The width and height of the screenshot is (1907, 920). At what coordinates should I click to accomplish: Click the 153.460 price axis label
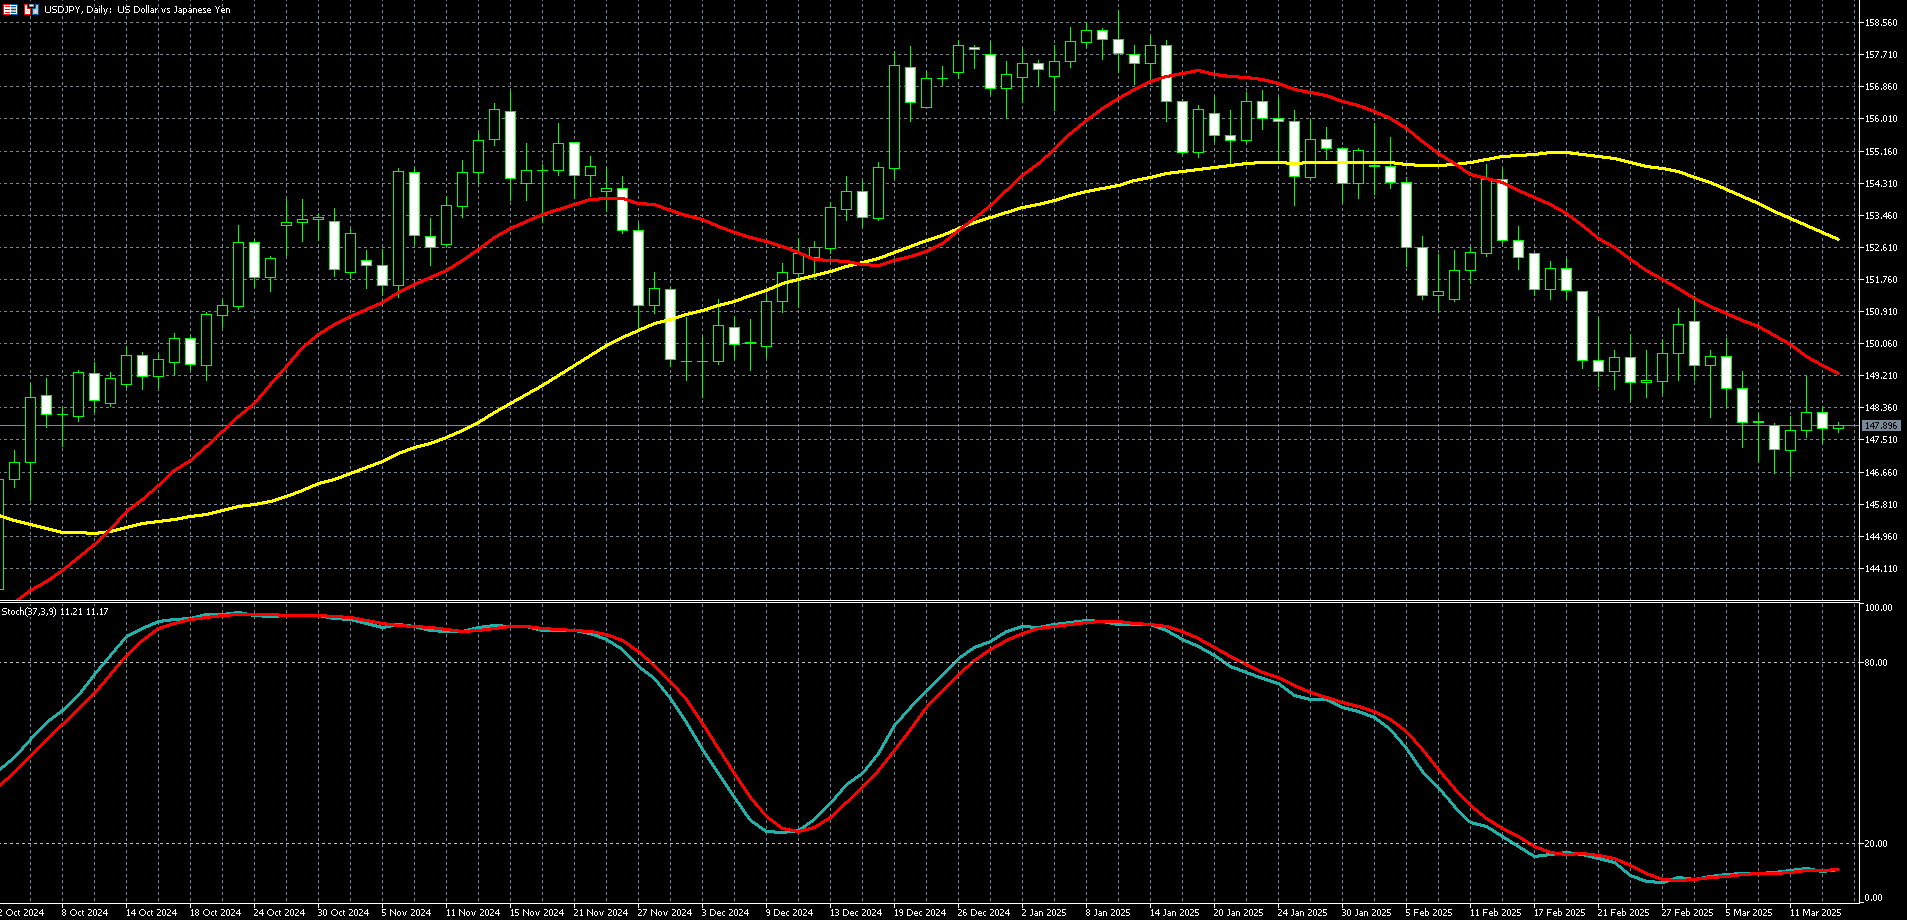[x=1881, y=215]
